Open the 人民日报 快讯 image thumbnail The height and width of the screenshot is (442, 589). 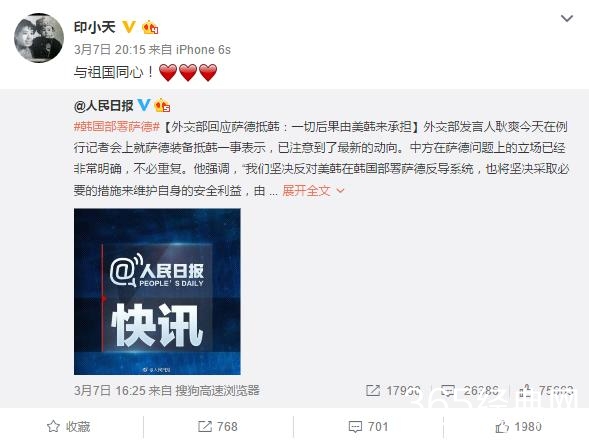pyautogui.click(x=157, y=291)
